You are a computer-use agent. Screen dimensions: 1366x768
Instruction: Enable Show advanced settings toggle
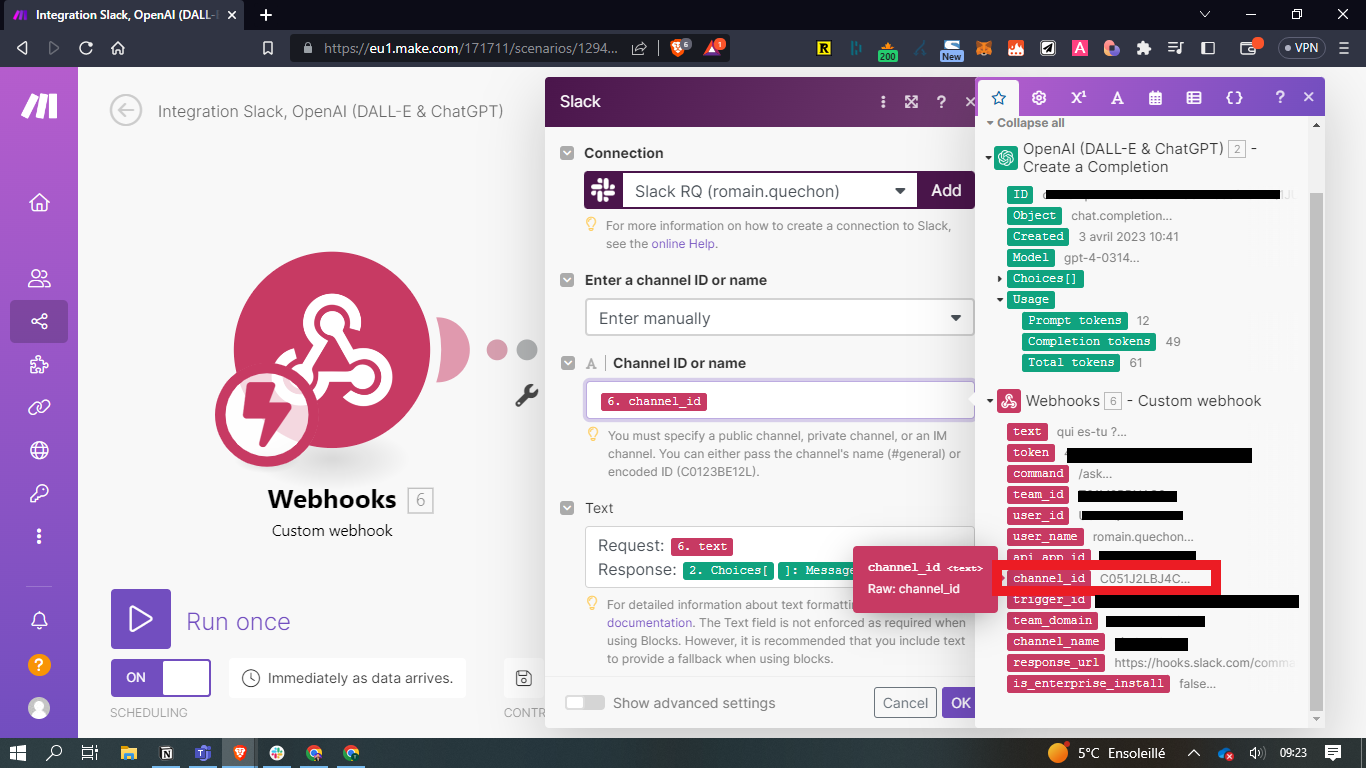pos(585,703)
